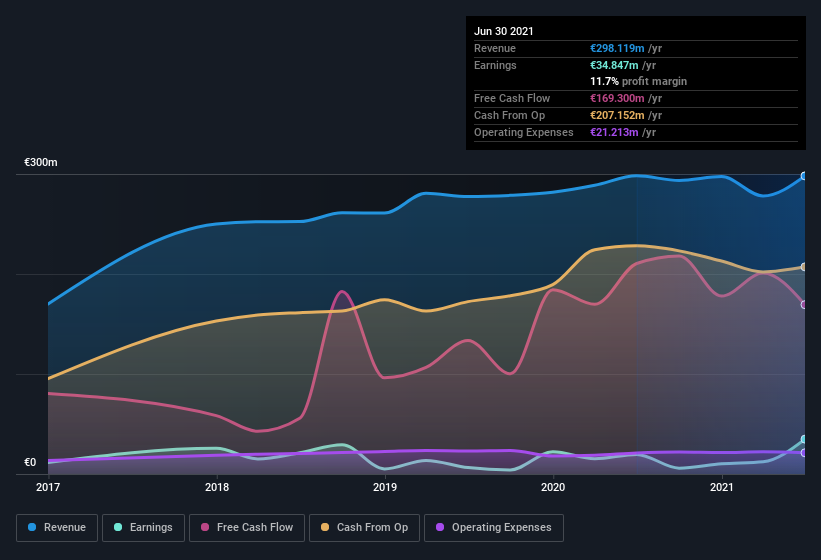Click the Cash From Op label in the tooltip
Image resolution: width=821 pixels, height=560 pixels.
[509, 115]
